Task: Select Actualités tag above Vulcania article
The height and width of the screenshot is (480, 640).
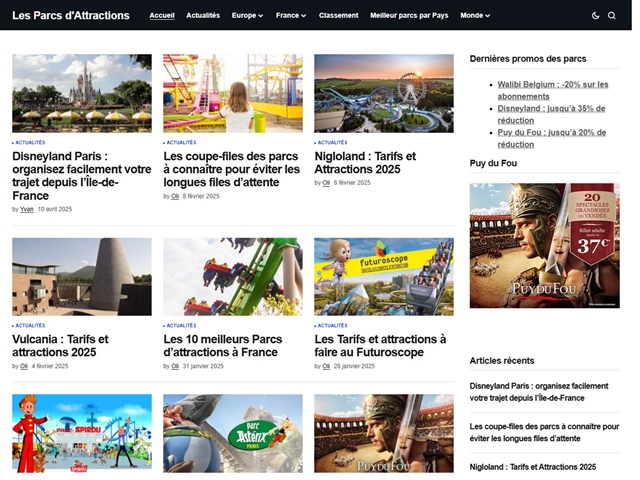Action: pos(29,325)
